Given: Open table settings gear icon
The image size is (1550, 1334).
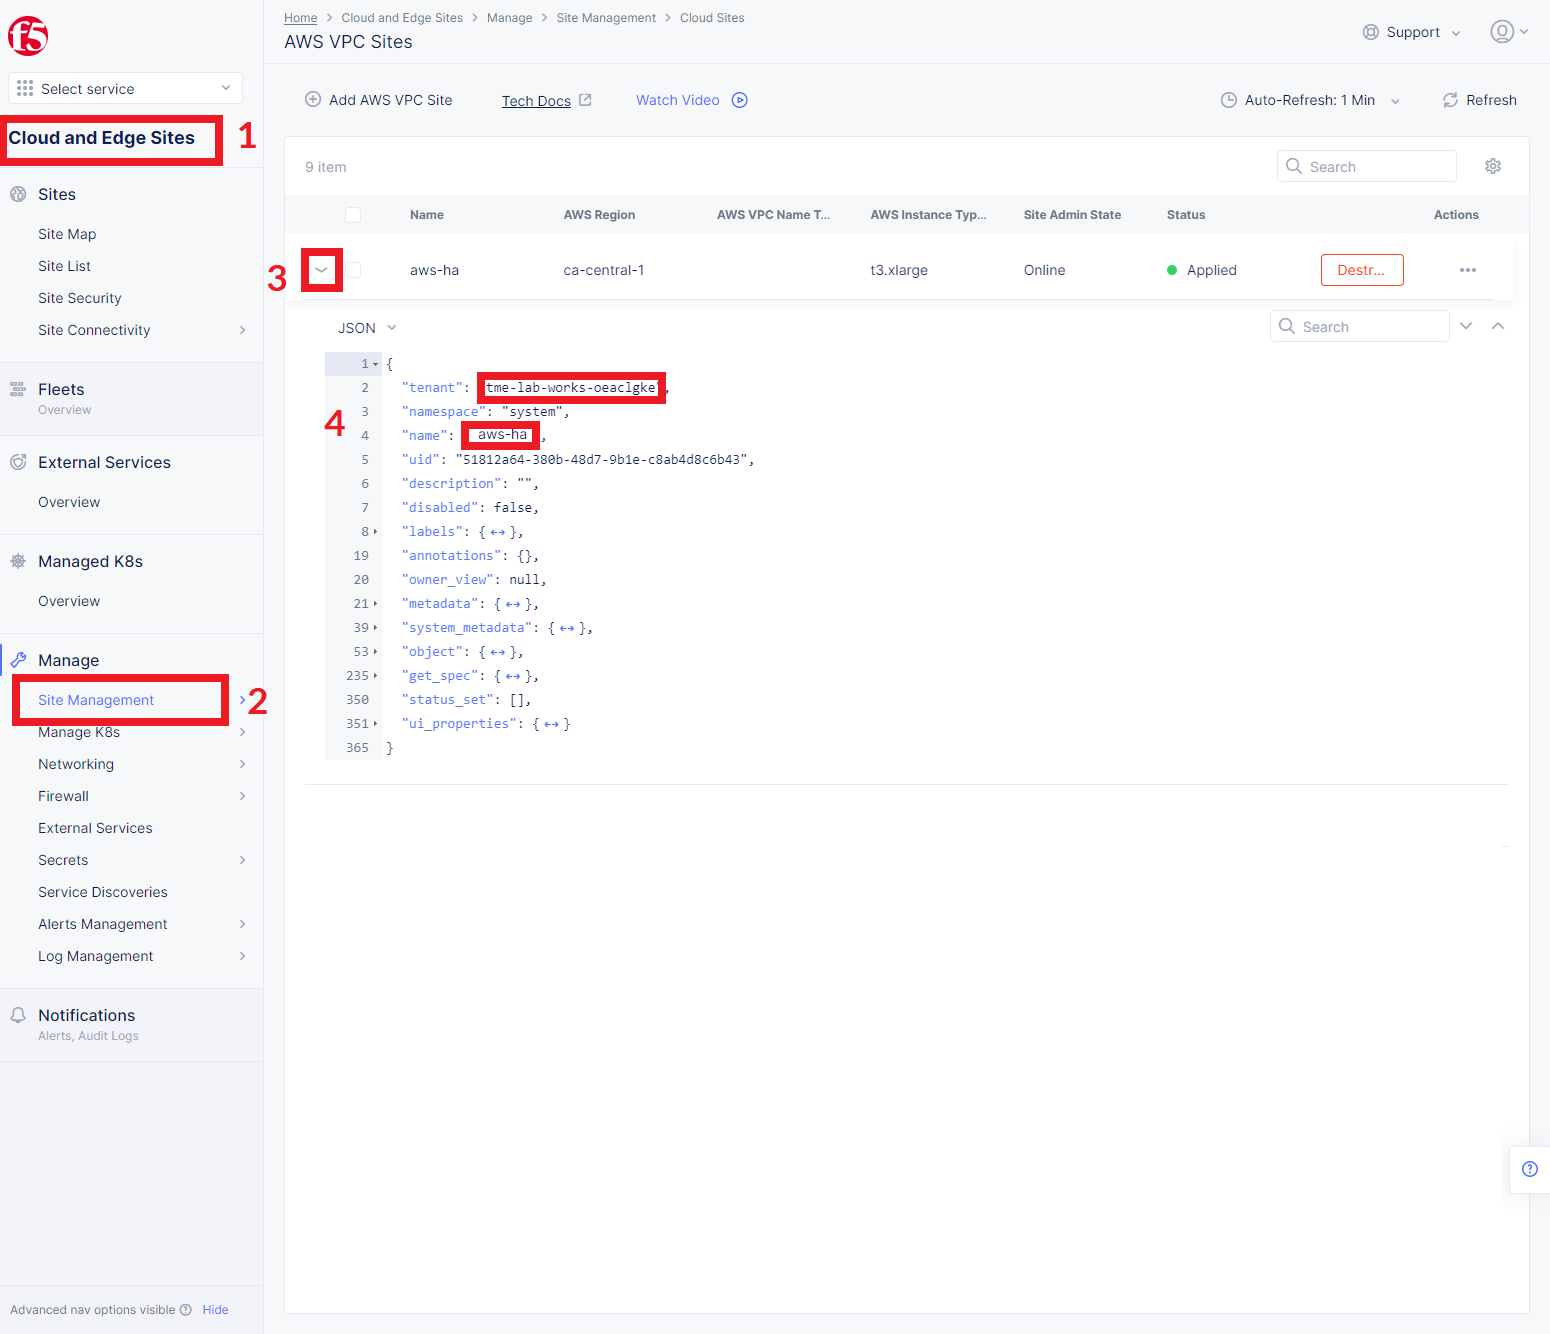Looking at the screenshot, I should pos(1493,166).
